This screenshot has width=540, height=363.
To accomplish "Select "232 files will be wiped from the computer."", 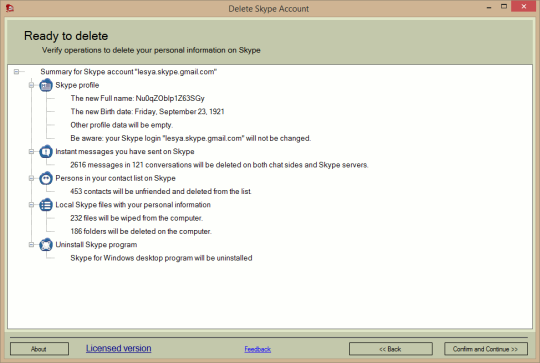I will click(x=137, y=218).
